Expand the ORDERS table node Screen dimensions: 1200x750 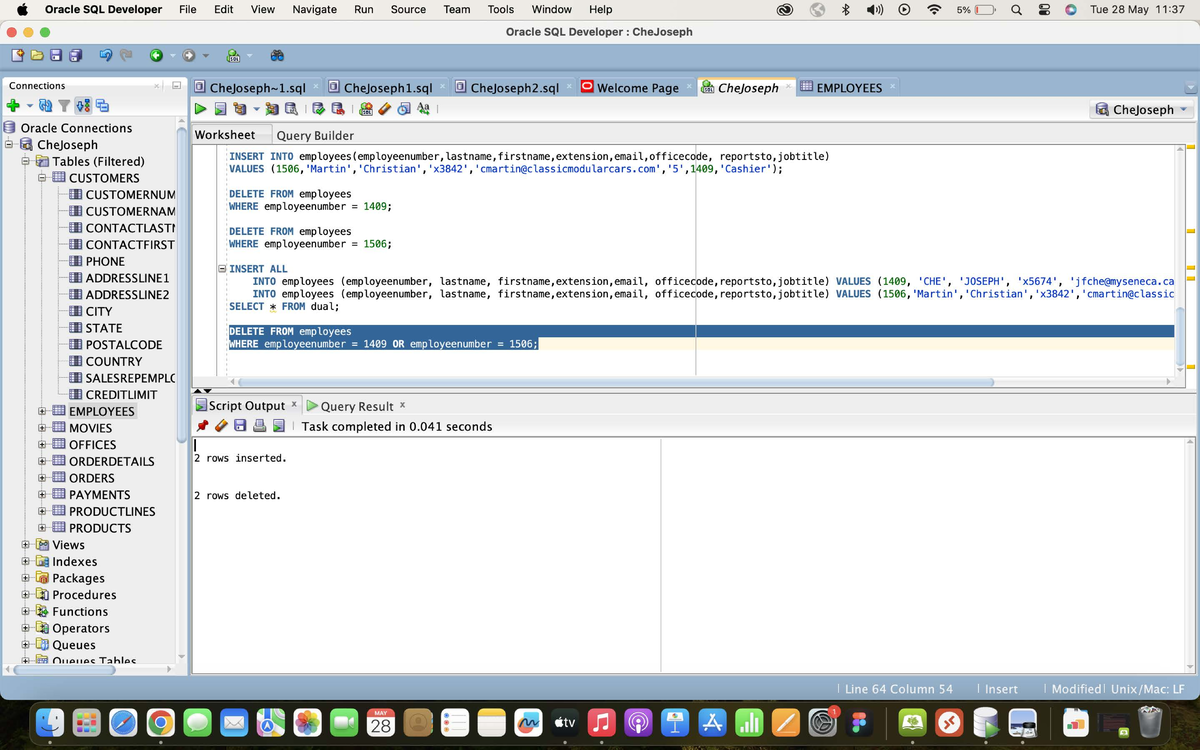[42, 478]
